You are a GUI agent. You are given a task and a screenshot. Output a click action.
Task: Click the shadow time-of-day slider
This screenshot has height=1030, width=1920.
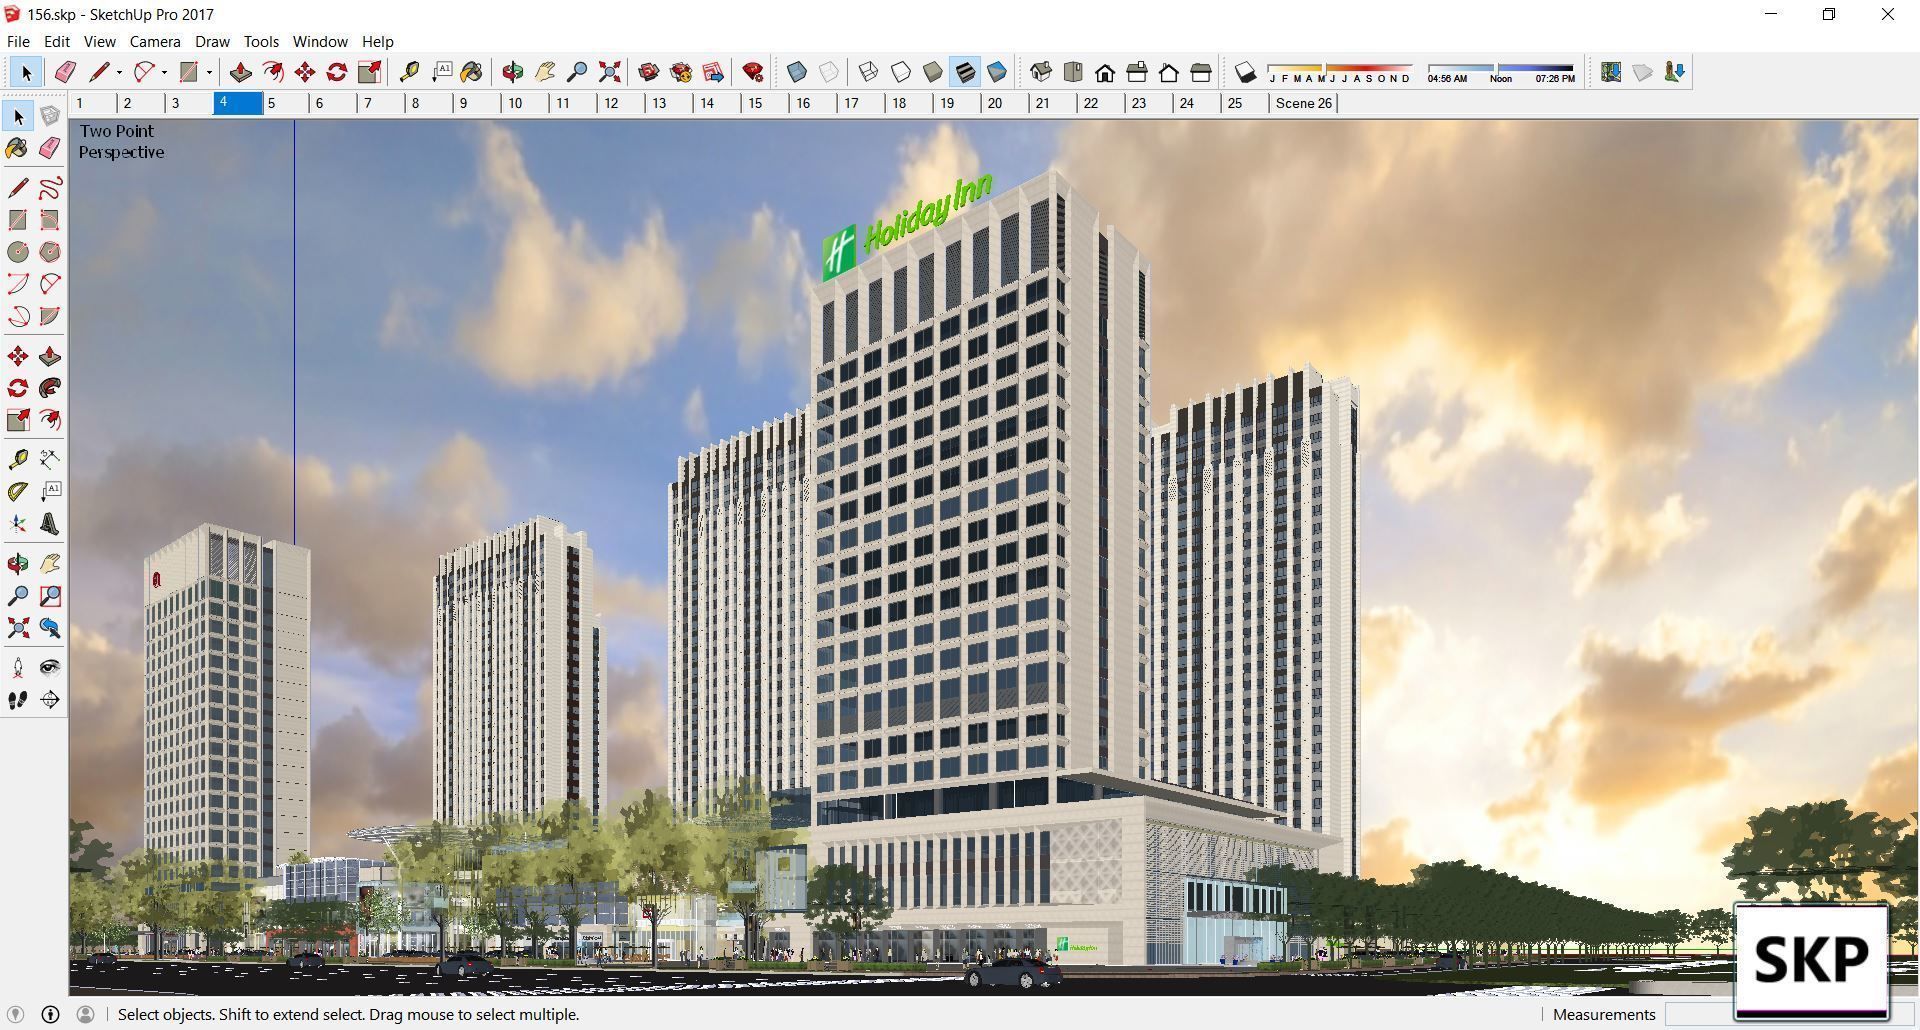(1500, 72)
